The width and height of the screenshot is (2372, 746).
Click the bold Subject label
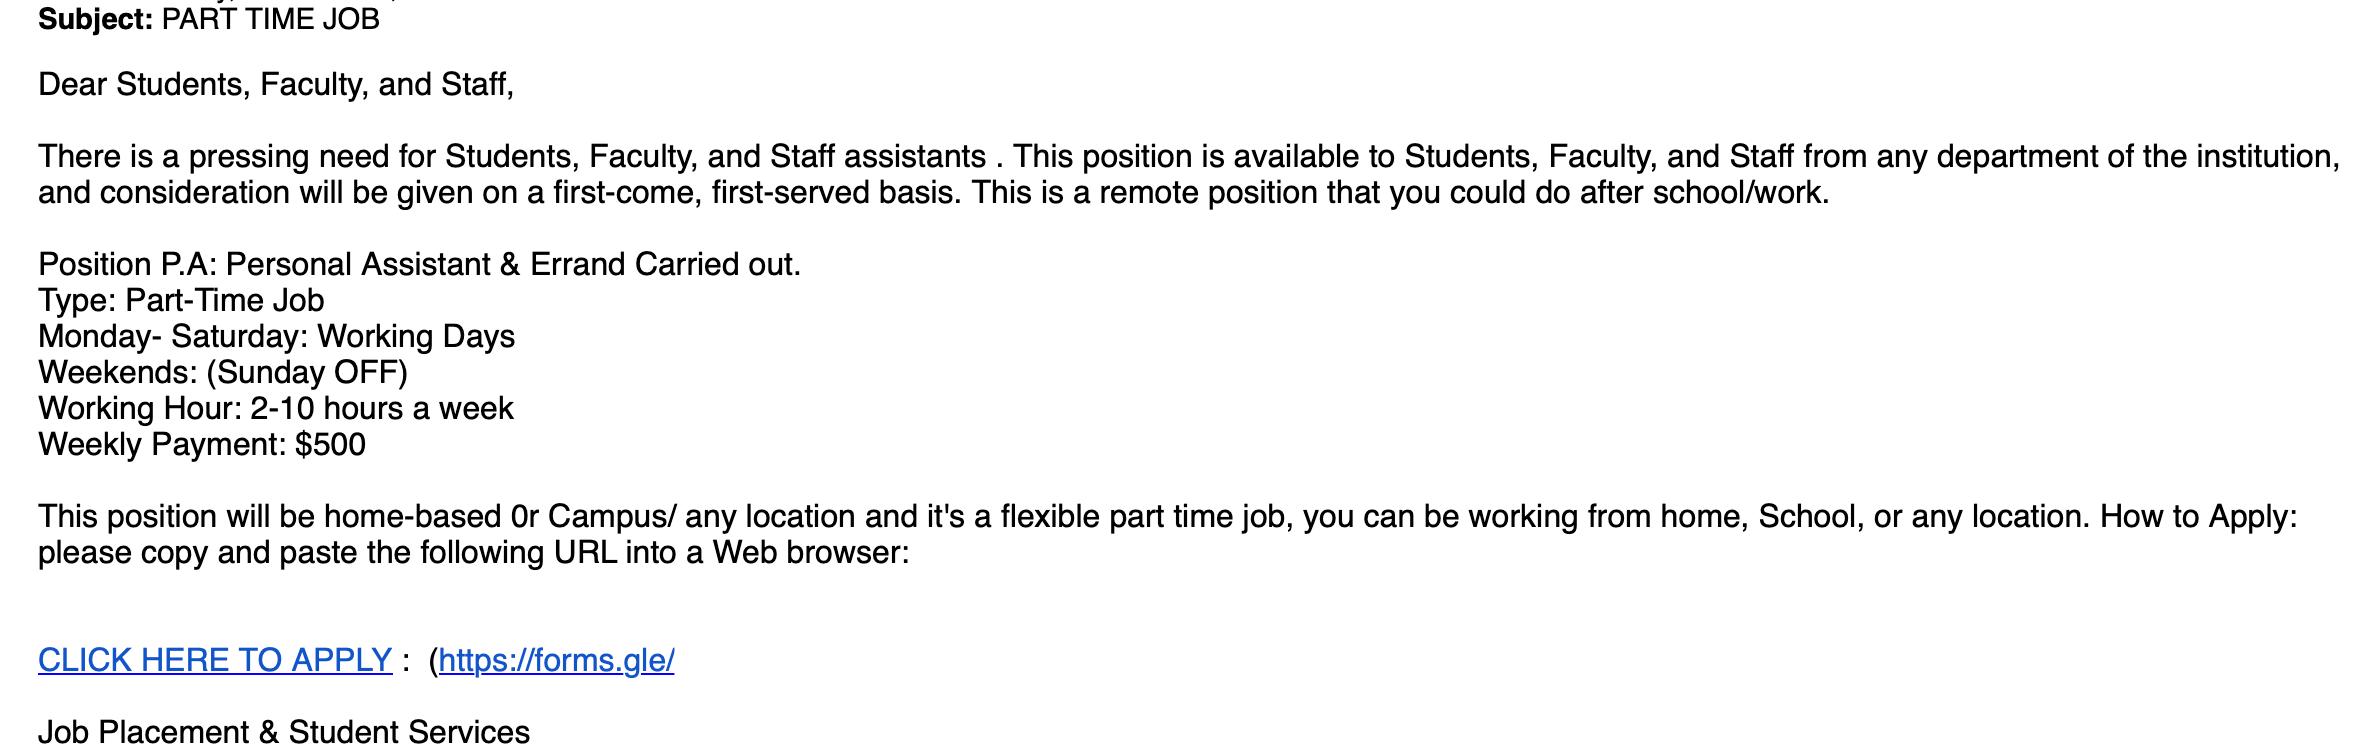coord(95,20)
